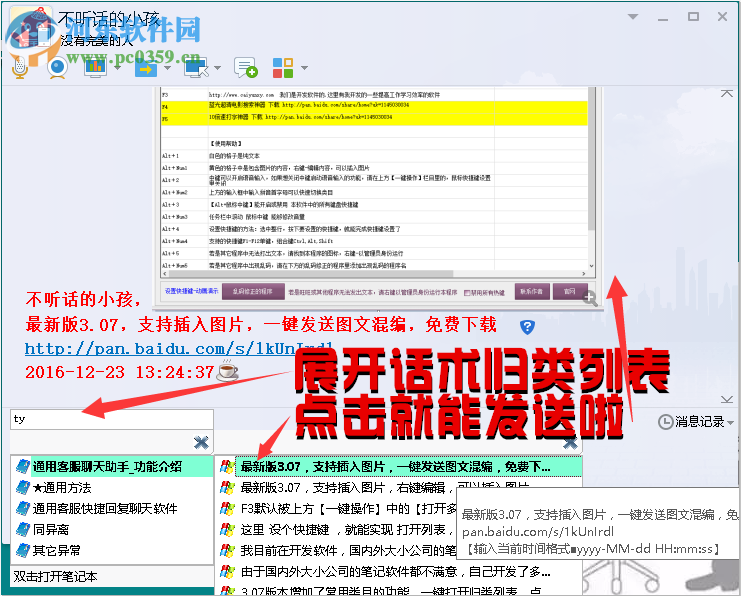Screen dimensions: 741x596
Task: Click the magnifier icon on the chat image
Action: [x=590, y=298]
